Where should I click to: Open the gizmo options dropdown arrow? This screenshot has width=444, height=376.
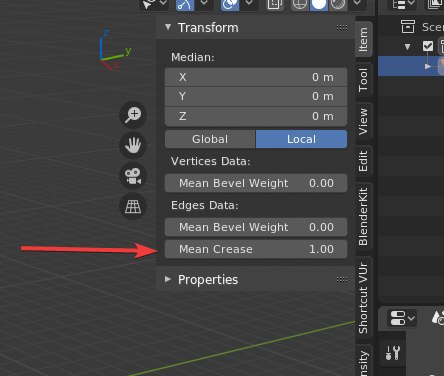pos(204,4)
